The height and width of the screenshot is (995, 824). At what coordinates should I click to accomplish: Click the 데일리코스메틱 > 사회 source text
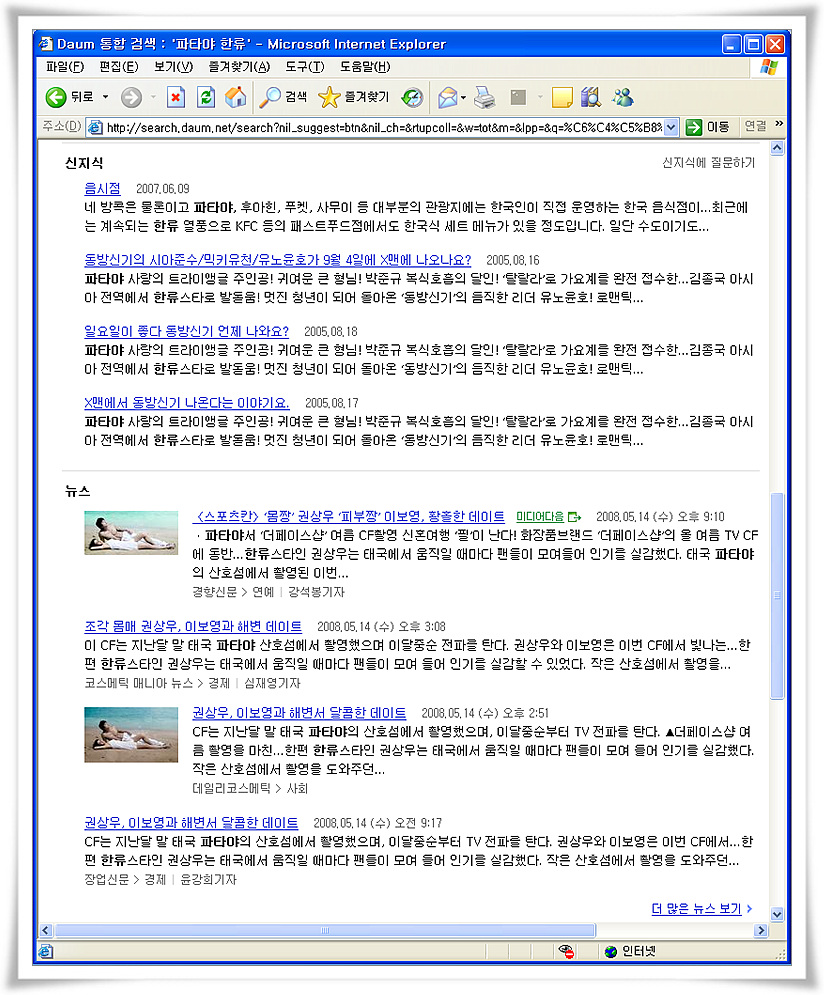coord(250,789)
